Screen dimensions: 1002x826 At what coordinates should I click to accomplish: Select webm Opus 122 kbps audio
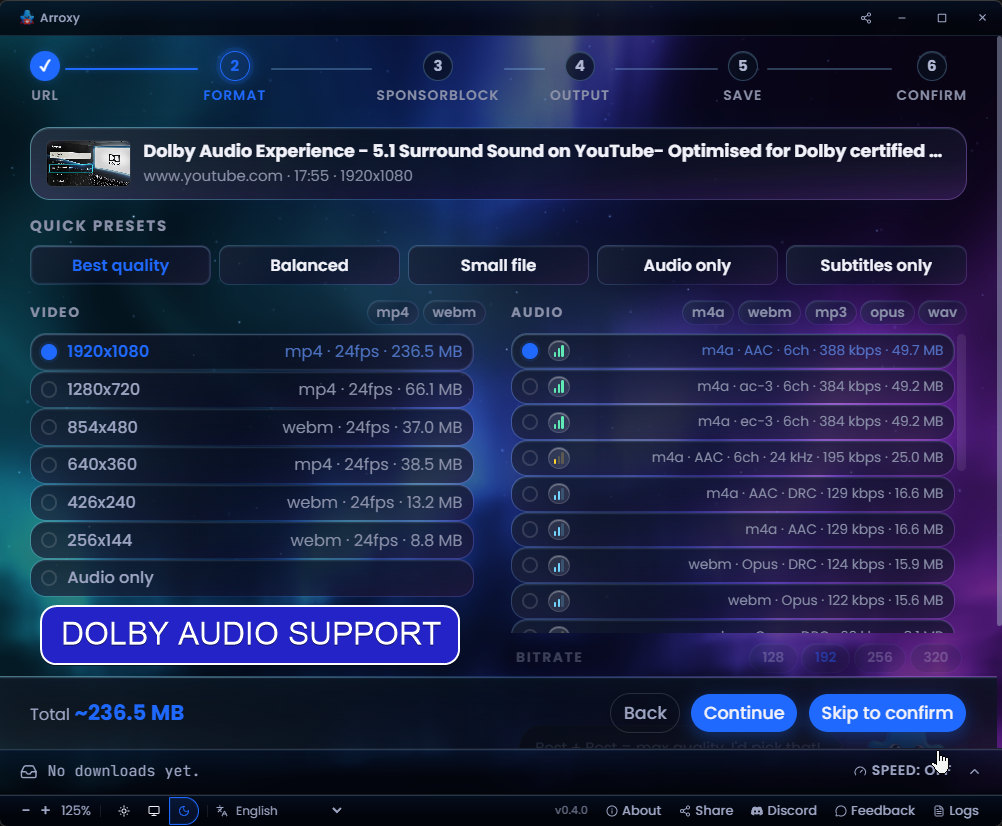click(732, 601)
